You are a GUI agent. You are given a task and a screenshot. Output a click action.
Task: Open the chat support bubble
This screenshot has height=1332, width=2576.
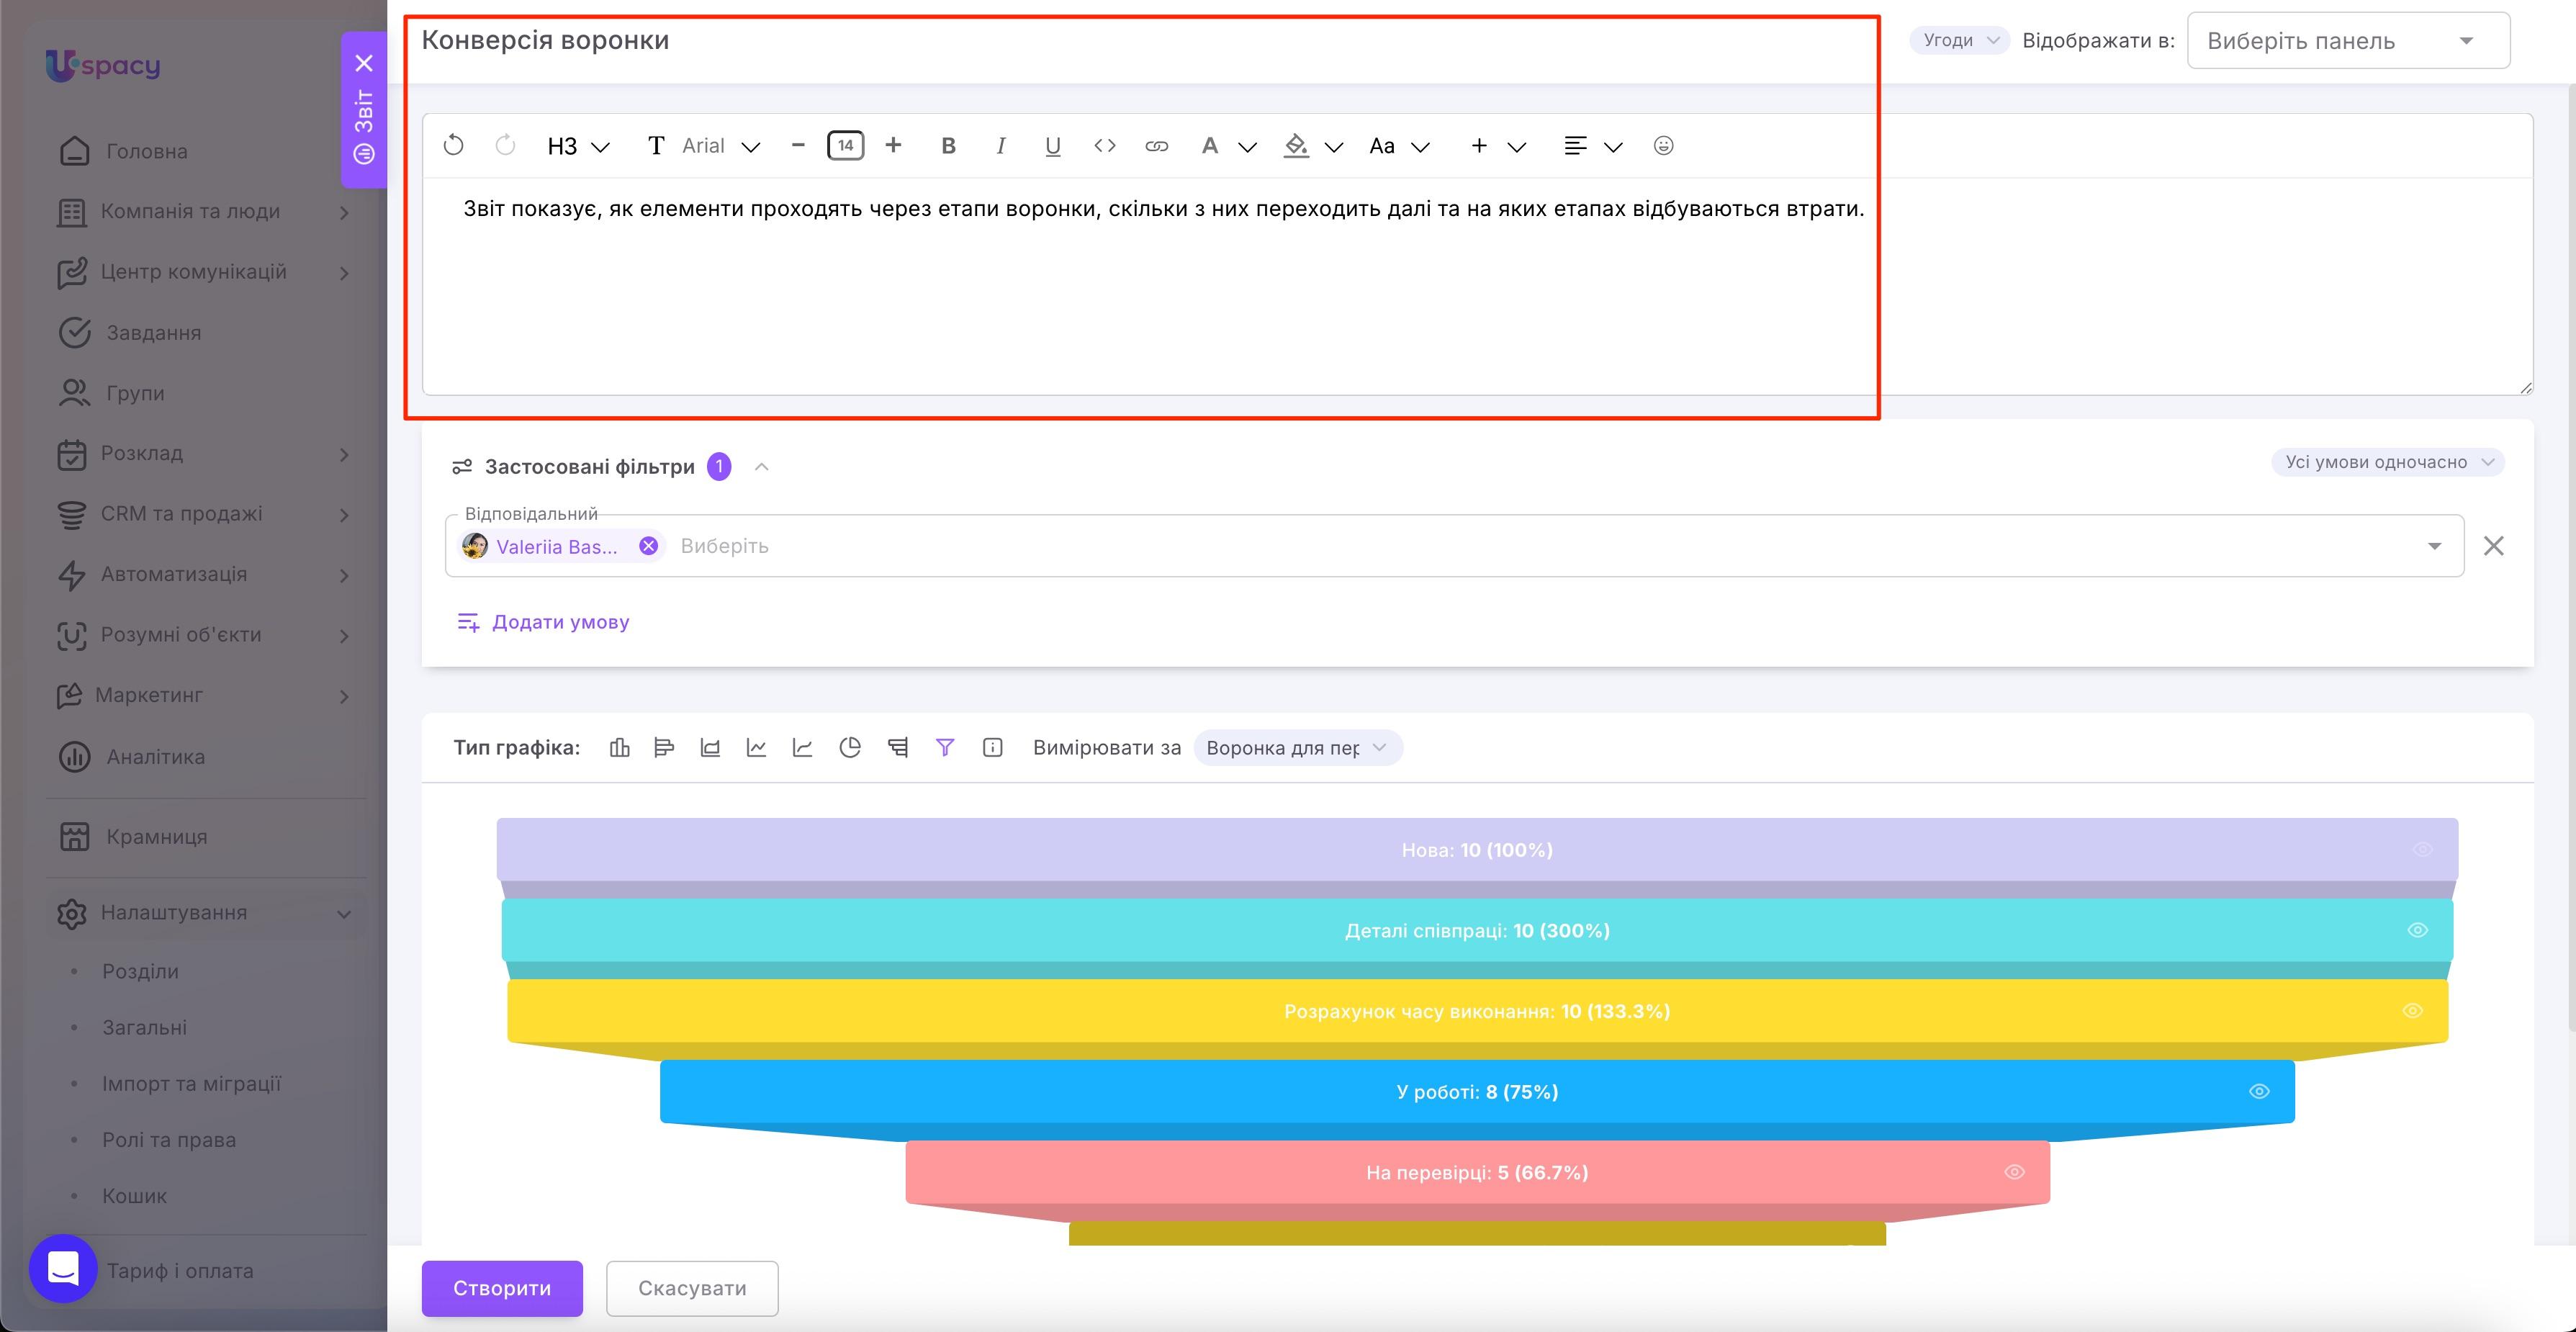point(63,1269)
